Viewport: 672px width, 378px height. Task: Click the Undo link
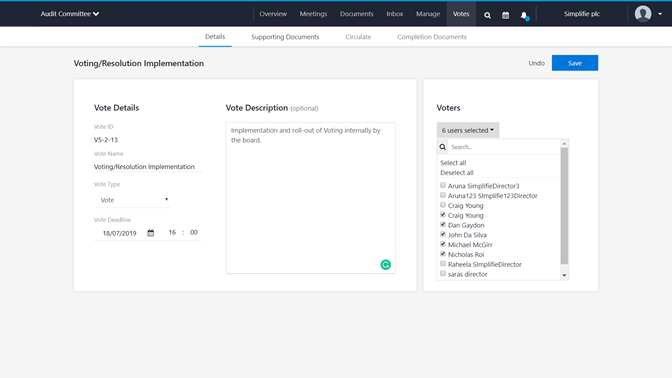(x=536, y=63)
